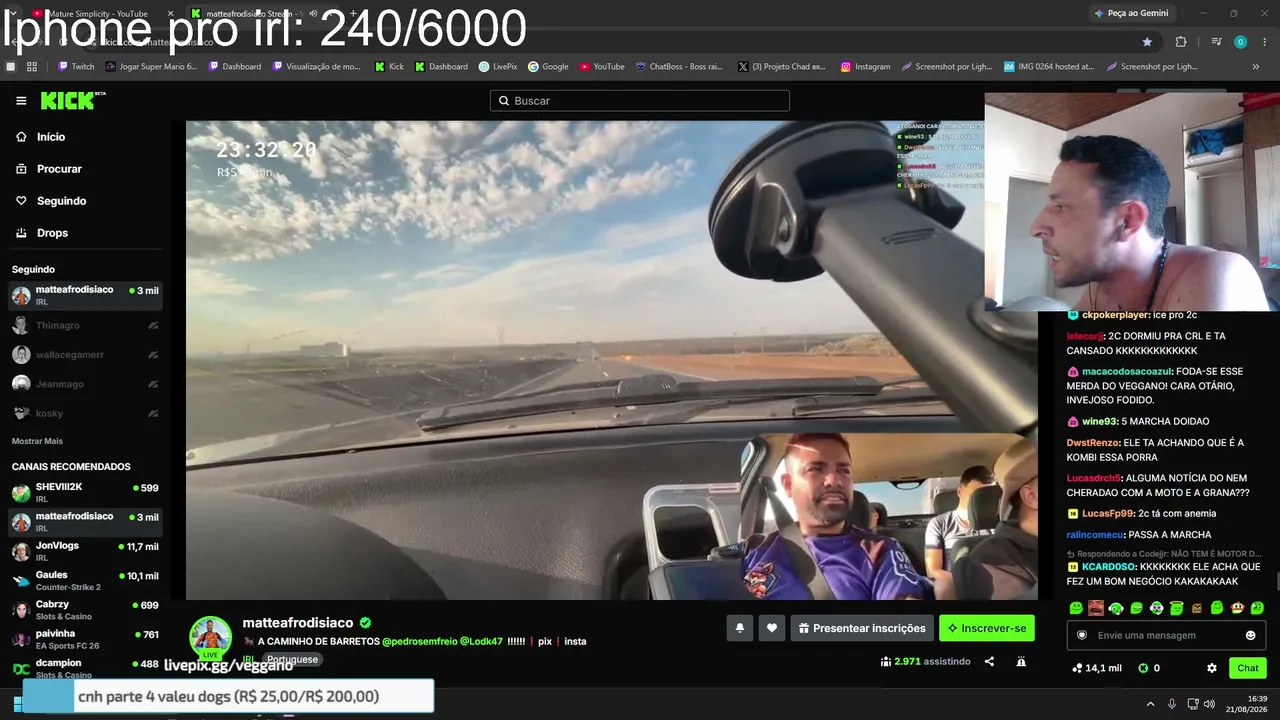
Task: Click the Kicks balance icon
Action: pyautogui.click(x=1143, y=668)
